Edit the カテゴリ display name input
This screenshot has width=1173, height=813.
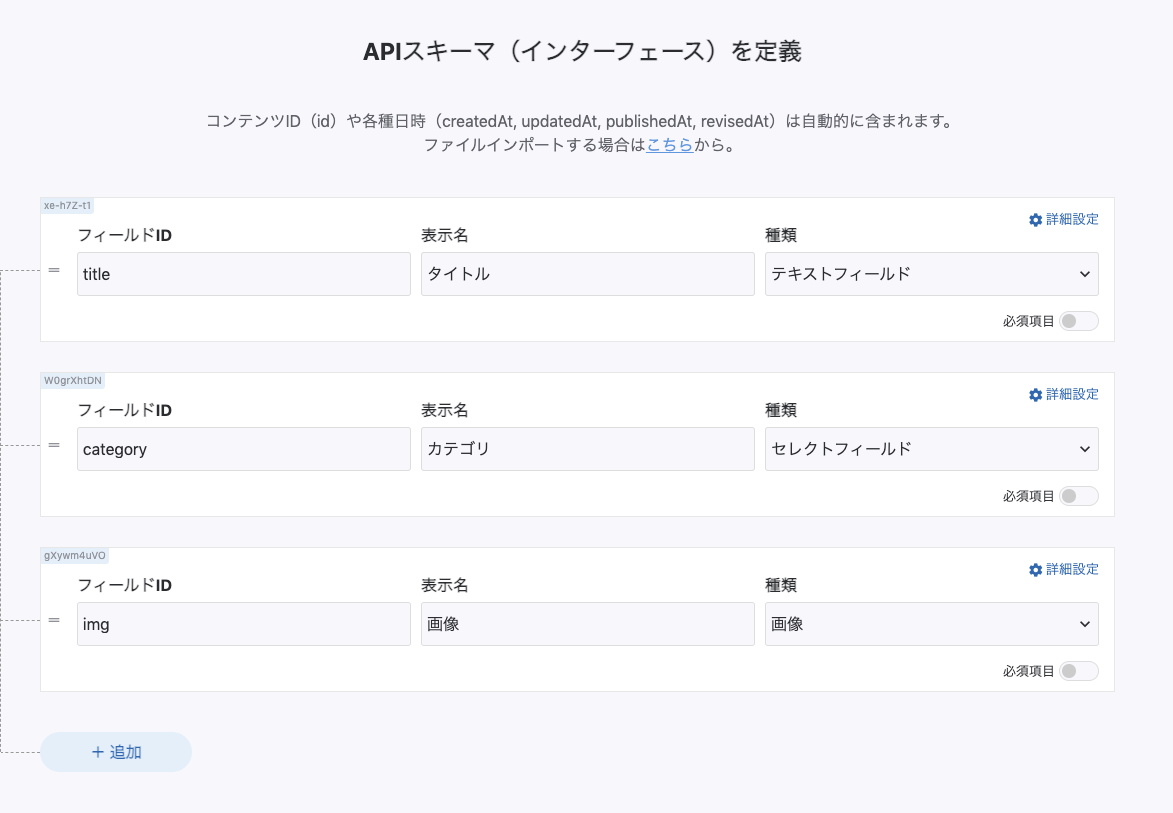pyautogui.click(x=587, y=449)
